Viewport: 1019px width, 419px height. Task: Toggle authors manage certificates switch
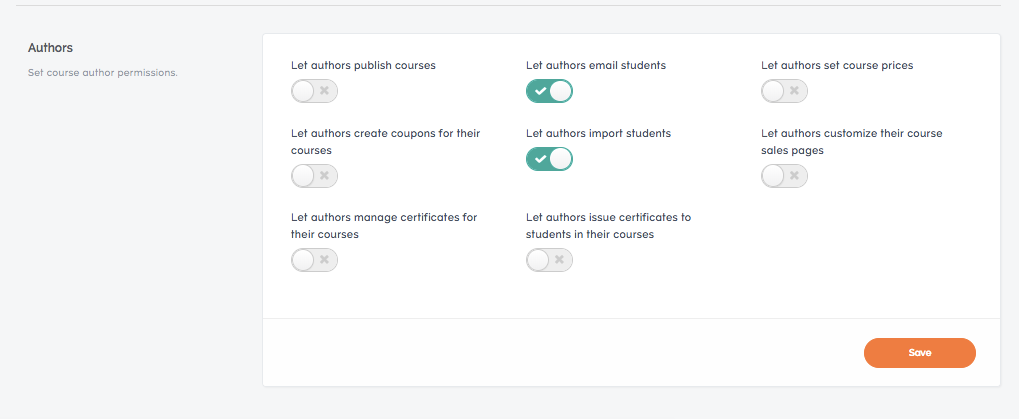point(315,260)
